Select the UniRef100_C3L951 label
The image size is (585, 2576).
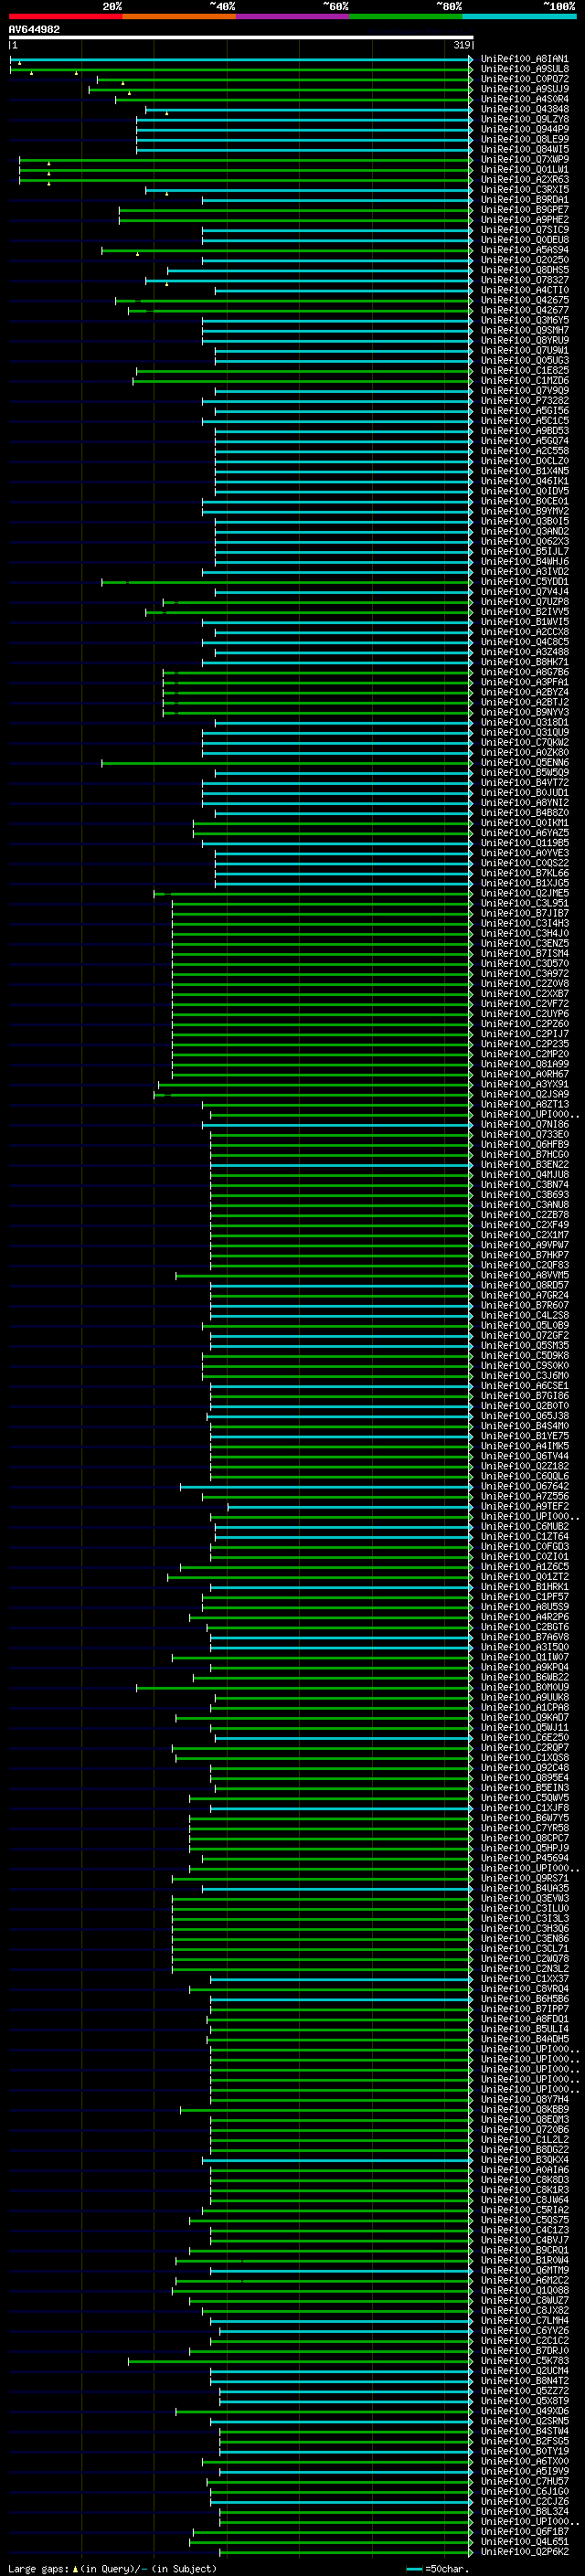(x=524, y=903)
